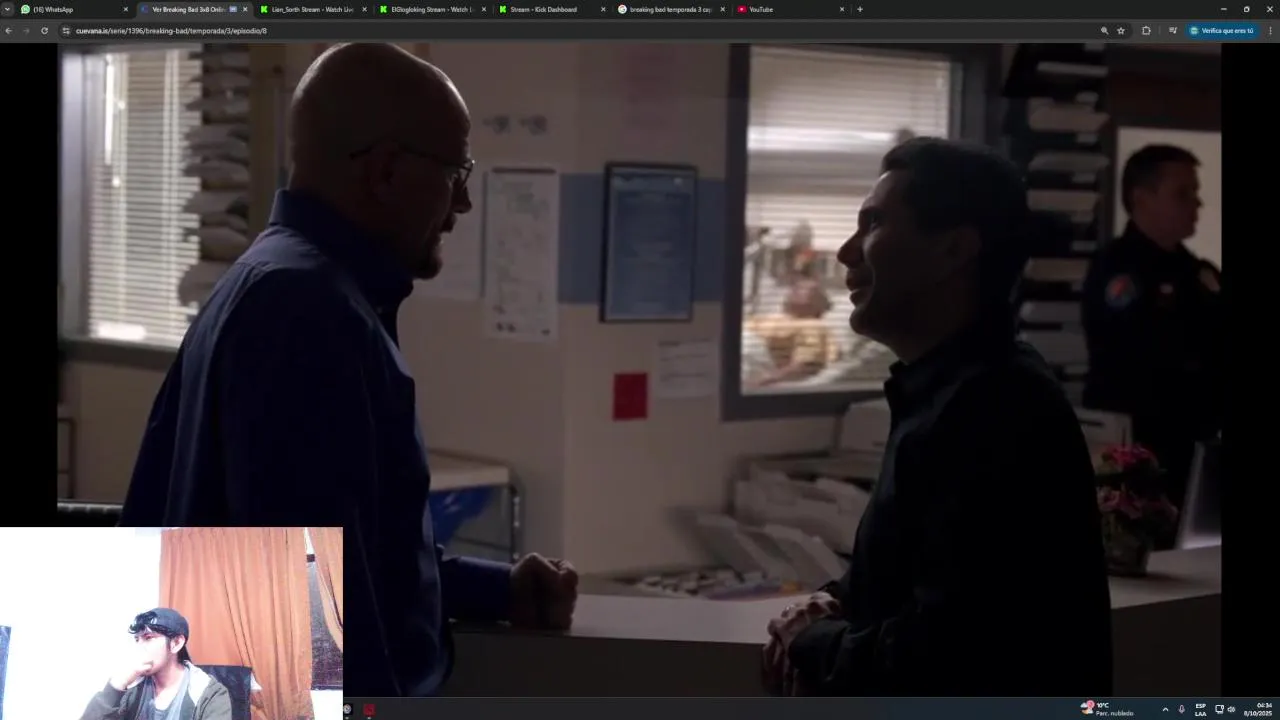
Task: Close the WhatsApp tab
Action: click(x=125, y=9)
